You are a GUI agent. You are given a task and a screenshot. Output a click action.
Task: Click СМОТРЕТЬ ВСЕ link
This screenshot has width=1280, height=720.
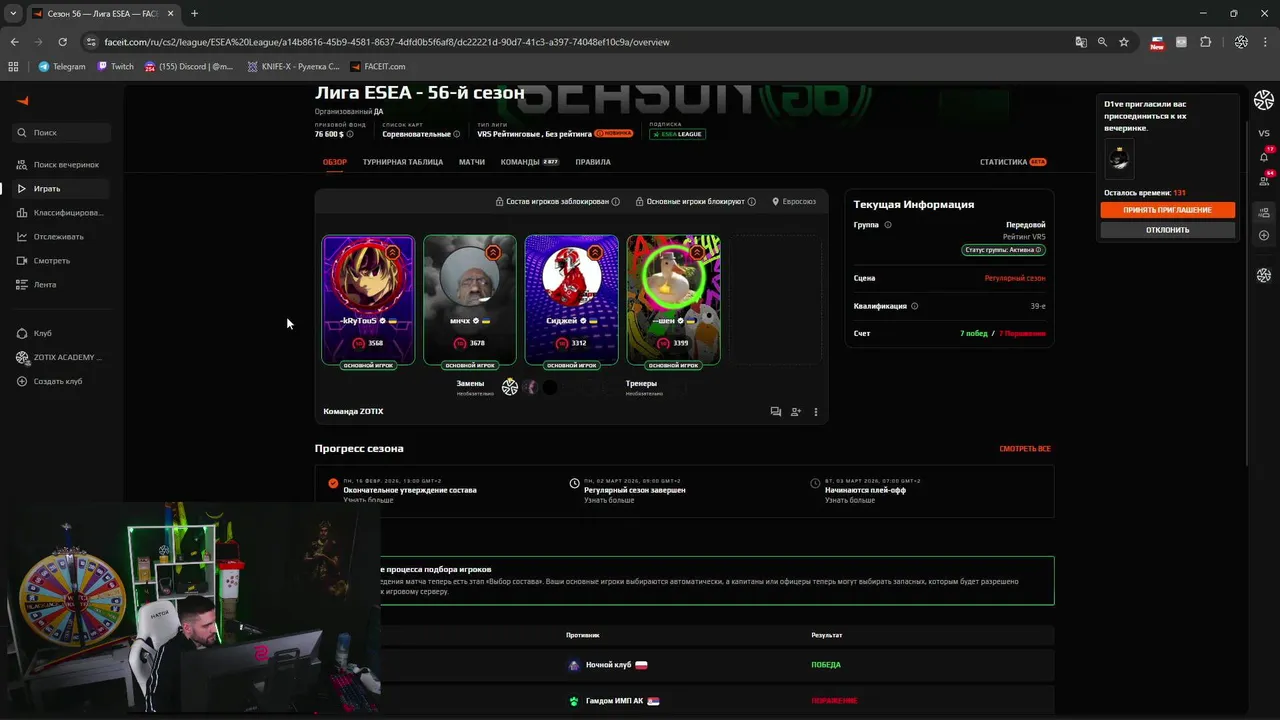point(1025,449)
